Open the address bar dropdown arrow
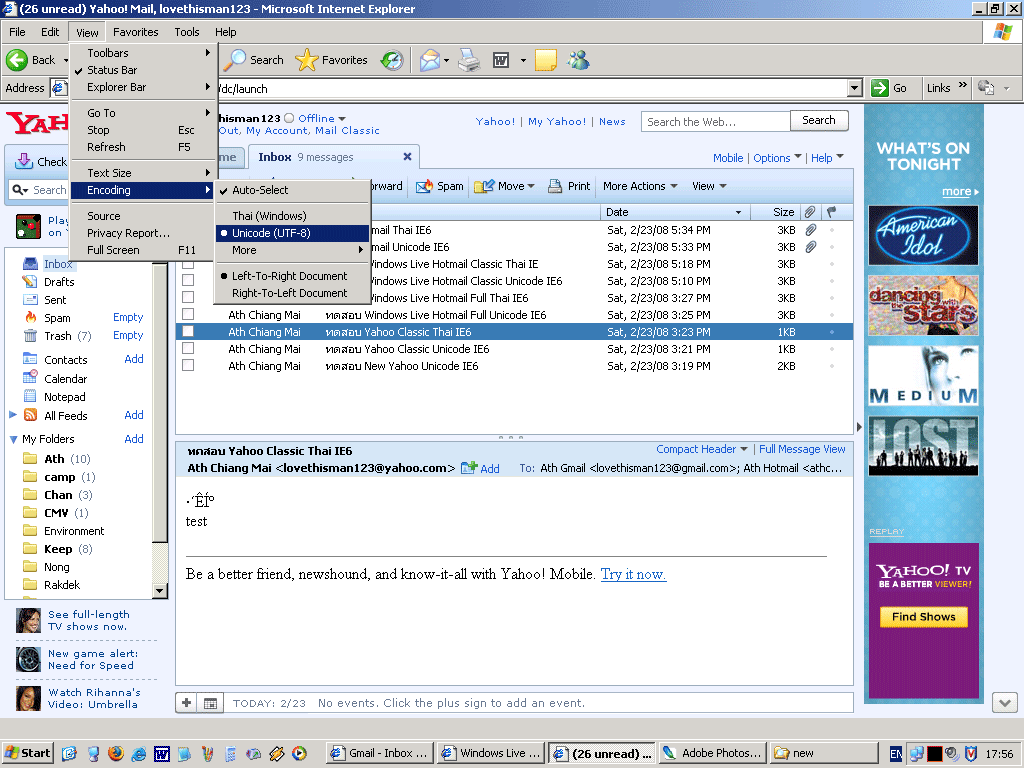 click(854, 88)
